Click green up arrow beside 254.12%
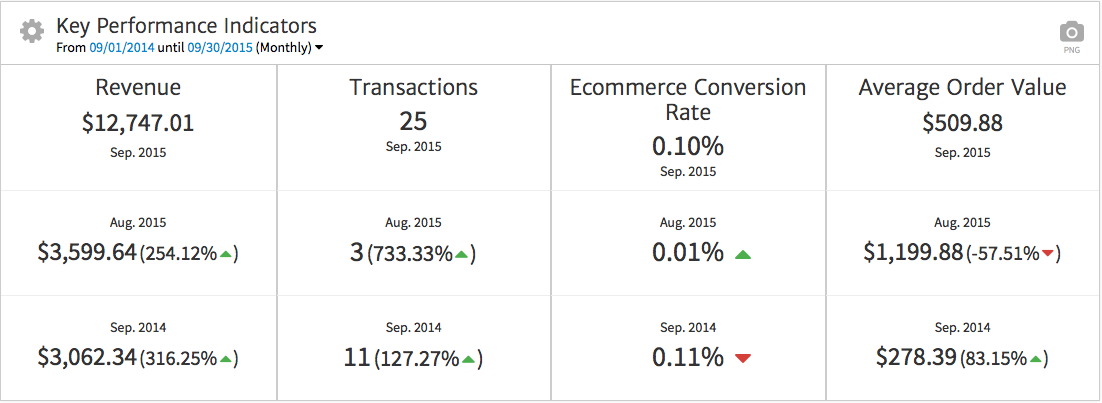The height and width of the screenshot is (403, 1102). (226, 255)
